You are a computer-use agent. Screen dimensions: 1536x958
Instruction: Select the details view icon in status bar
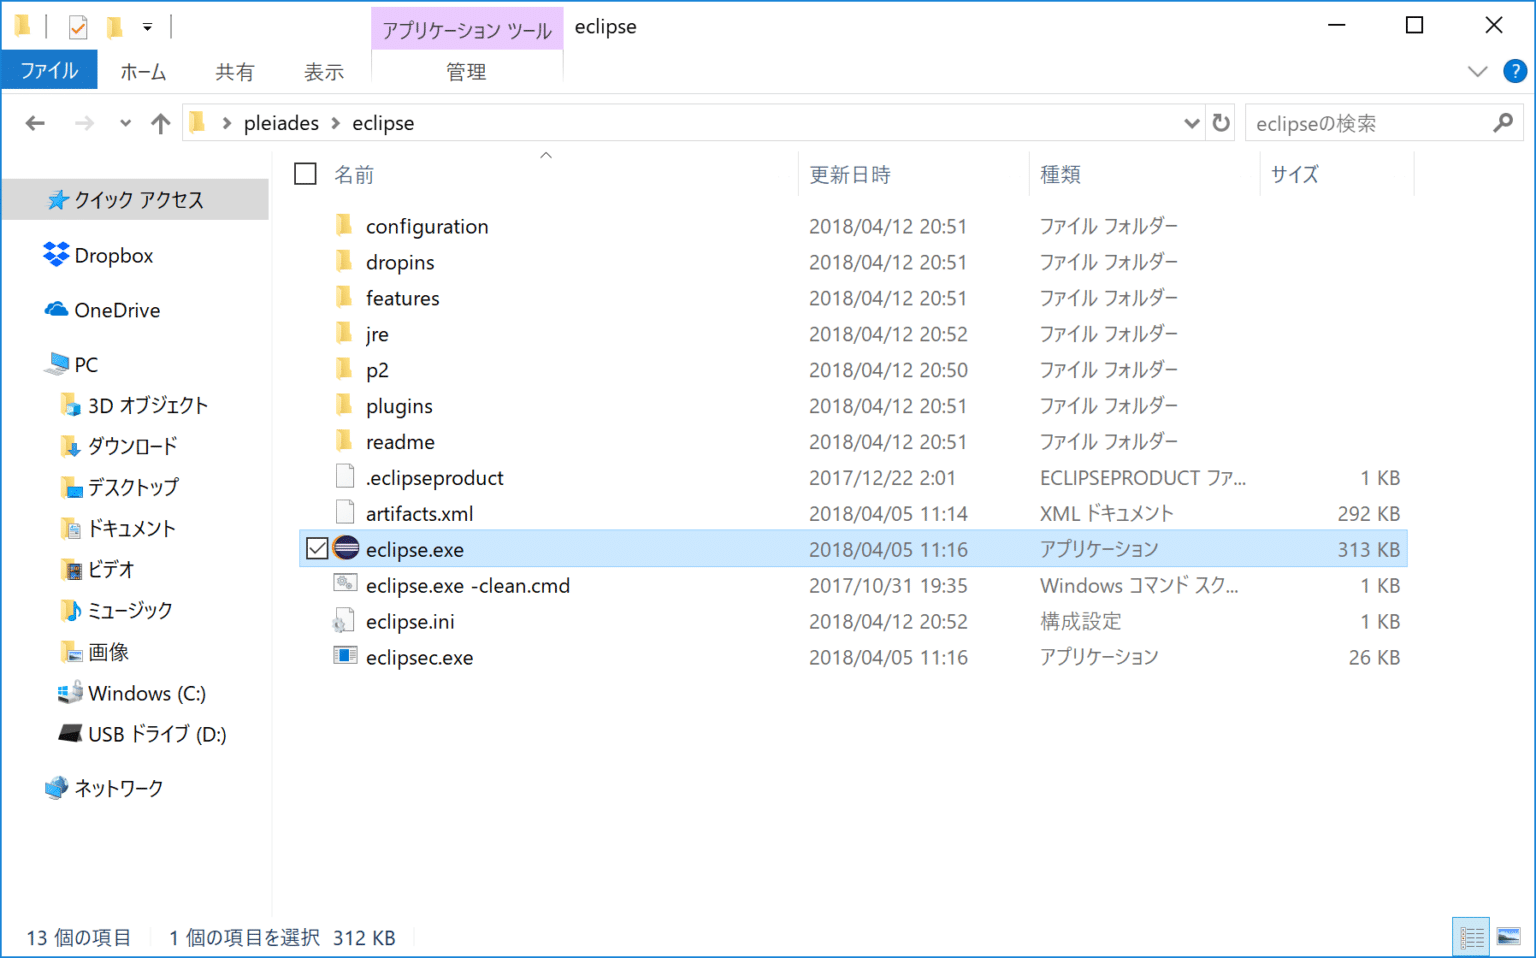(x=1471, y=936)
